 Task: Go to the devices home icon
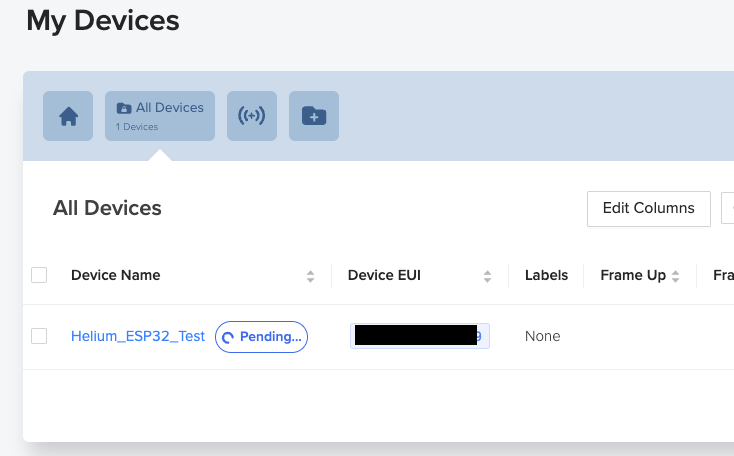point(68,116)
